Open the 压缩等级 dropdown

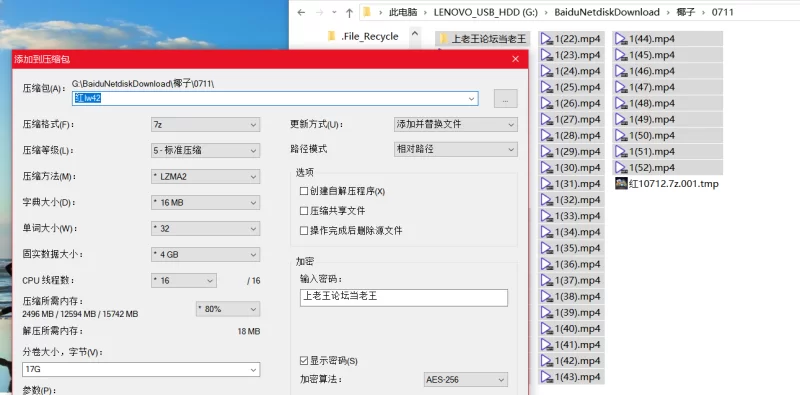coord(206,151)
